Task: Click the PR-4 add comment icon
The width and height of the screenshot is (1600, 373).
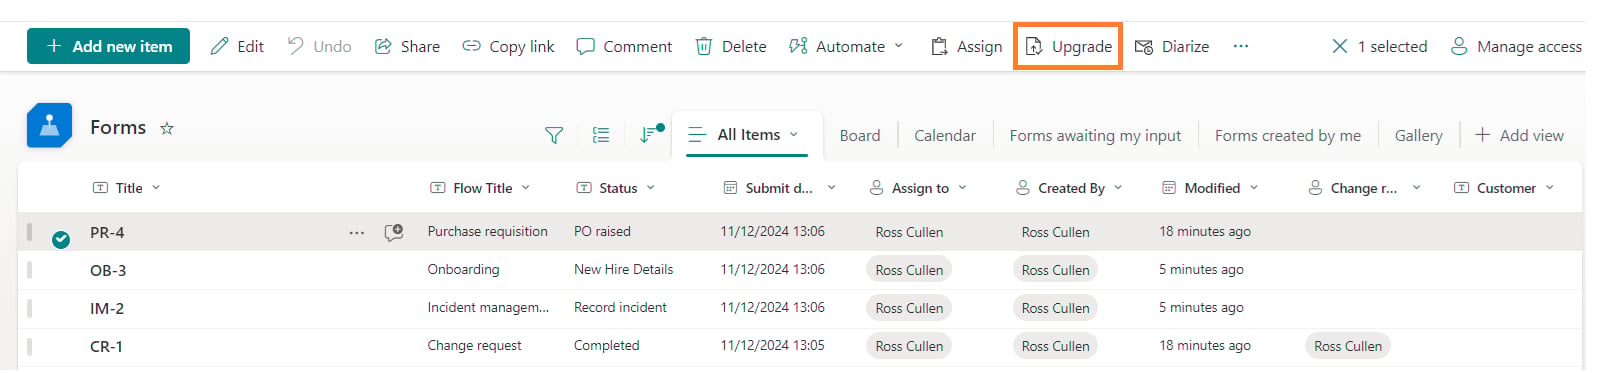Action: (x=394, y=232)
